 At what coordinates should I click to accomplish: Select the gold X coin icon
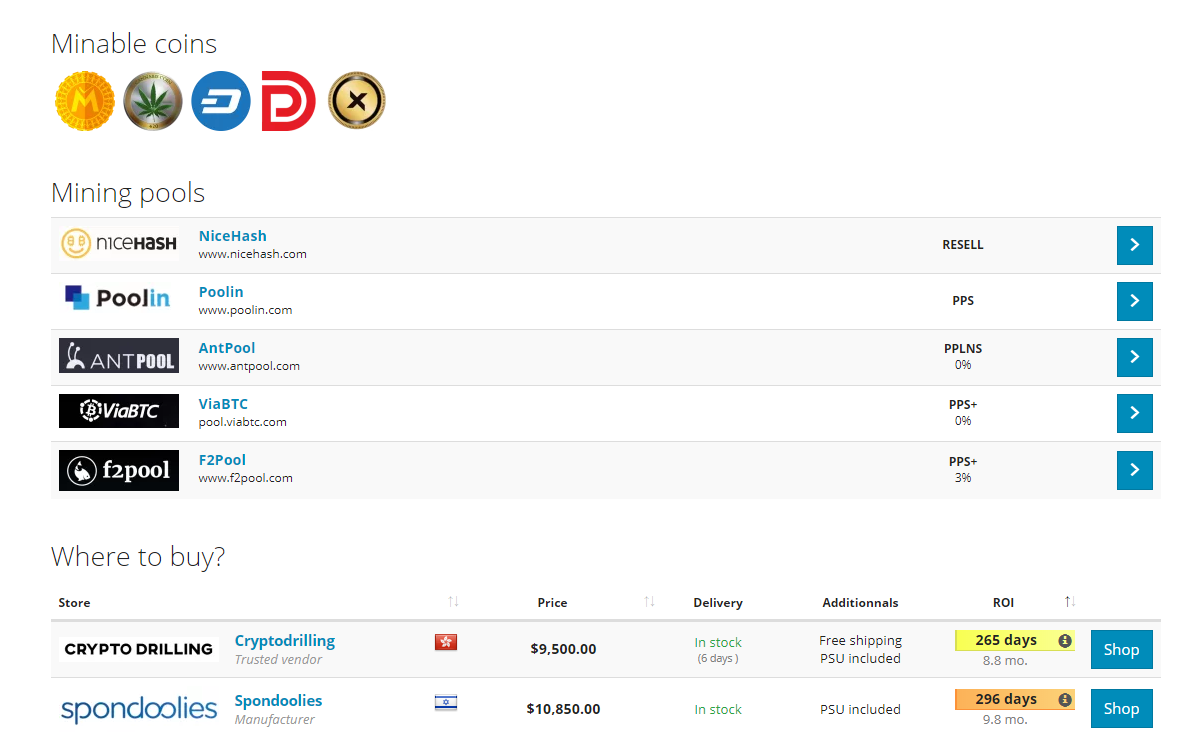(x=356, y=101)
